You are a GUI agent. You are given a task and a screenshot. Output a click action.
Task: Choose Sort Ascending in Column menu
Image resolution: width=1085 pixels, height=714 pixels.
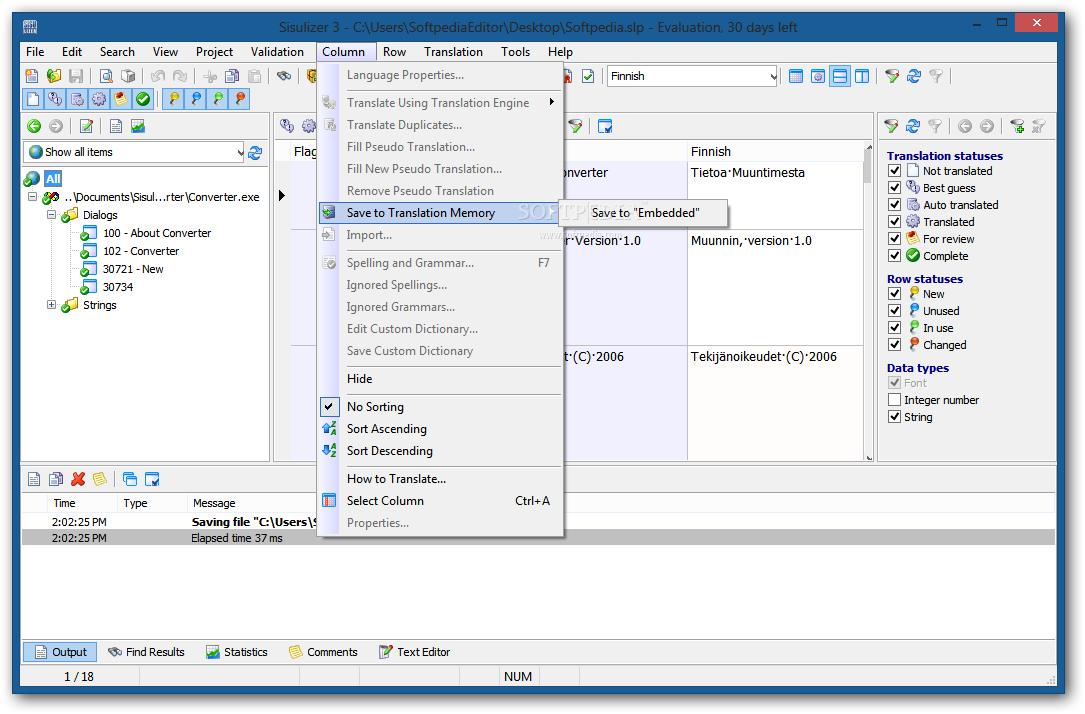pyautogui.click(x=440, y=429)
